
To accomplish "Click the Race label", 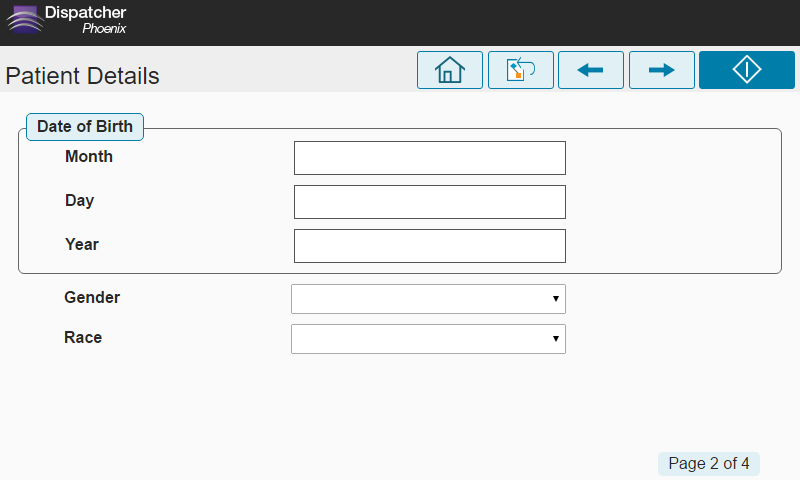I will (x=83, y=337).
